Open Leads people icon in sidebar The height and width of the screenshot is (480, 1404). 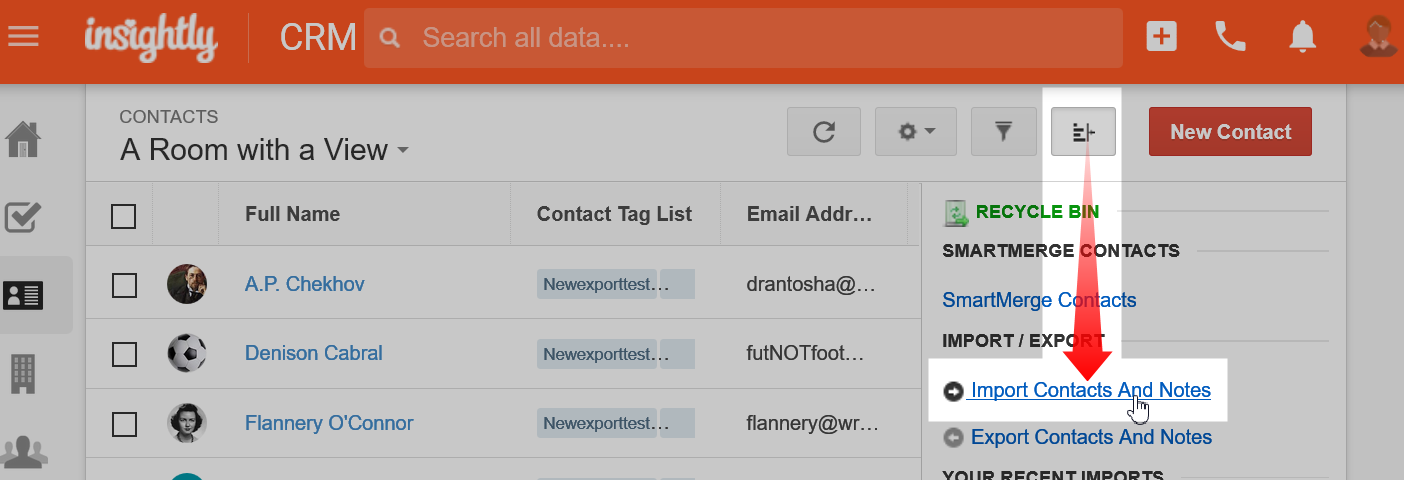[24, 450]
